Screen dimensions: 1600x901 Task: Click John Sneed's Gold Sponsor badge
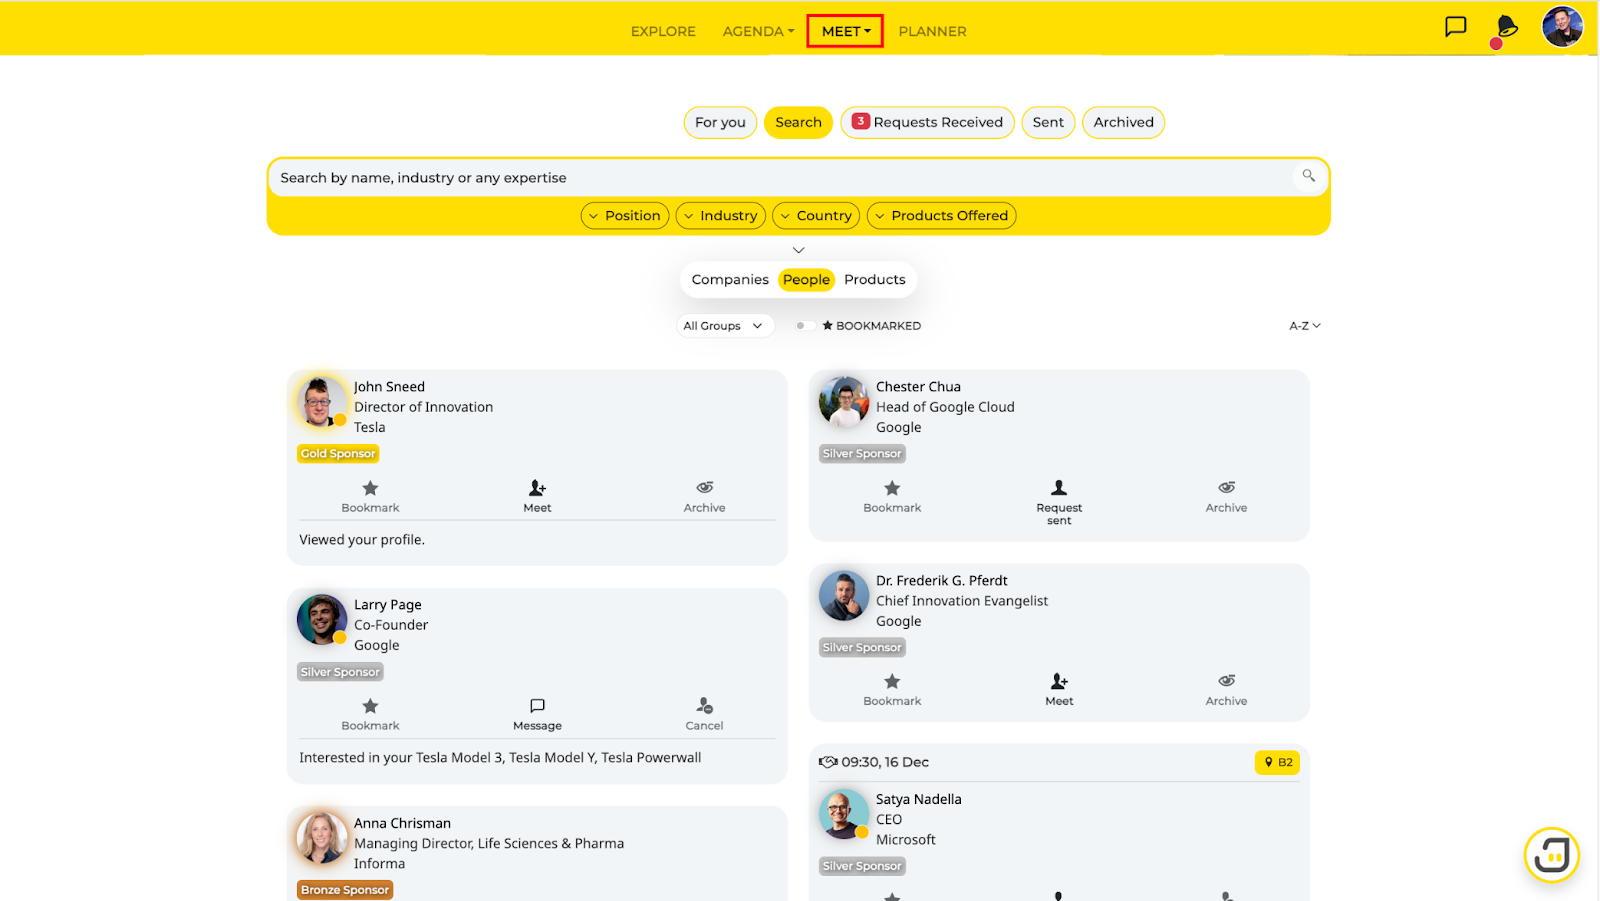click(x=338, y=454)
